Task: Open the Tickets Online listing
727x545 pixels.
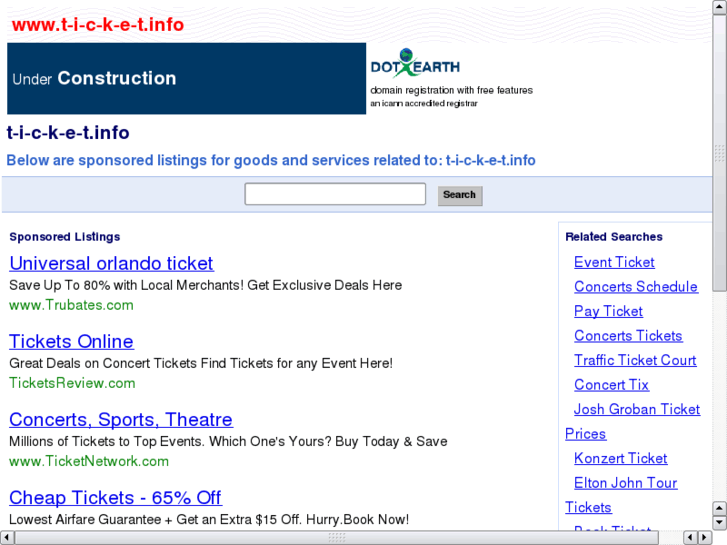Action: click(x=71, y=341)
